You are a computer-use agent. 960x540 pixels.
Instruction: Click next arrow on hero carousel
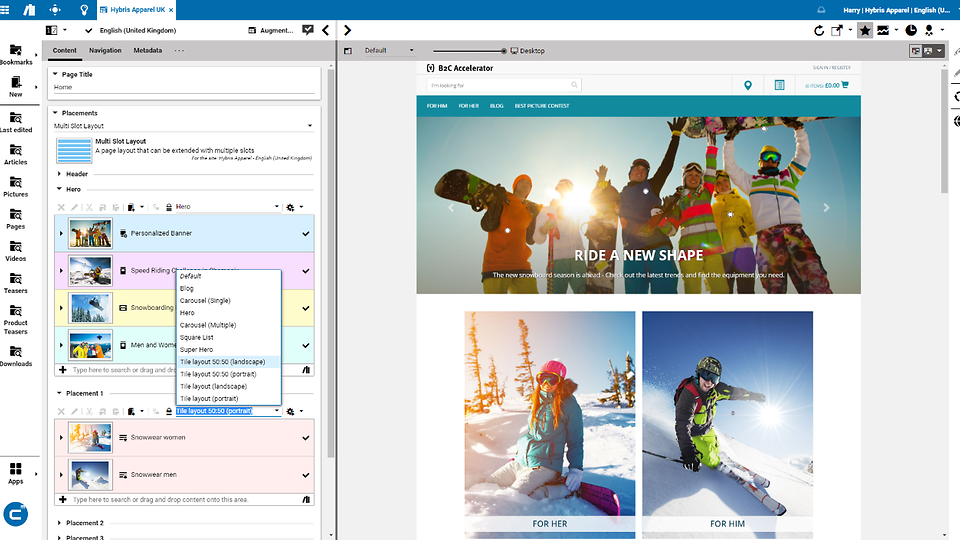pyautogui.click(x=826, y=208)
